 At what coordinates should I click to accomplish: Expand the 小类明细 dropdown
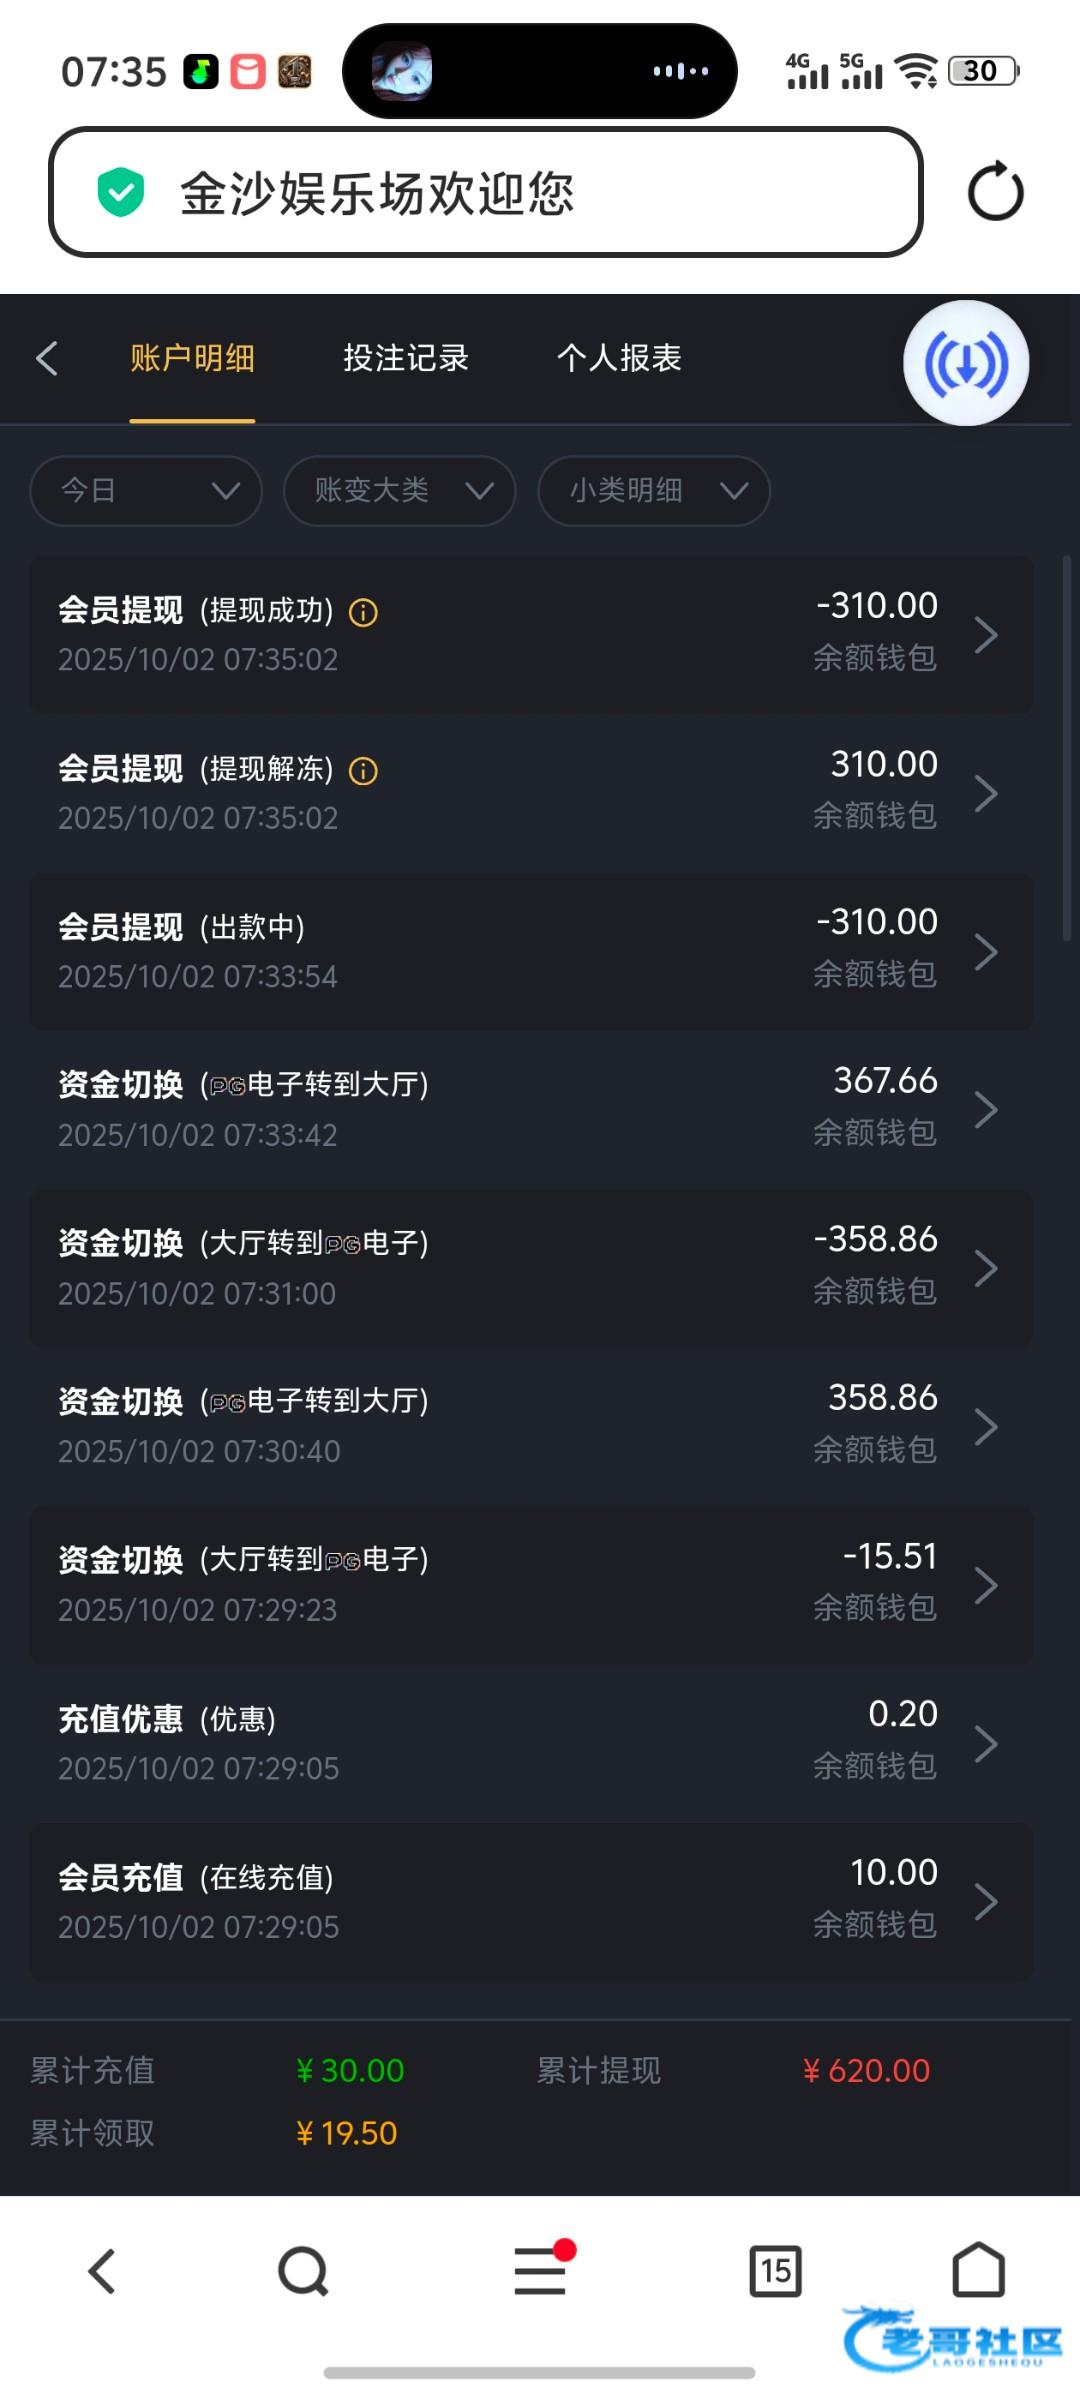tap(654, 491)
